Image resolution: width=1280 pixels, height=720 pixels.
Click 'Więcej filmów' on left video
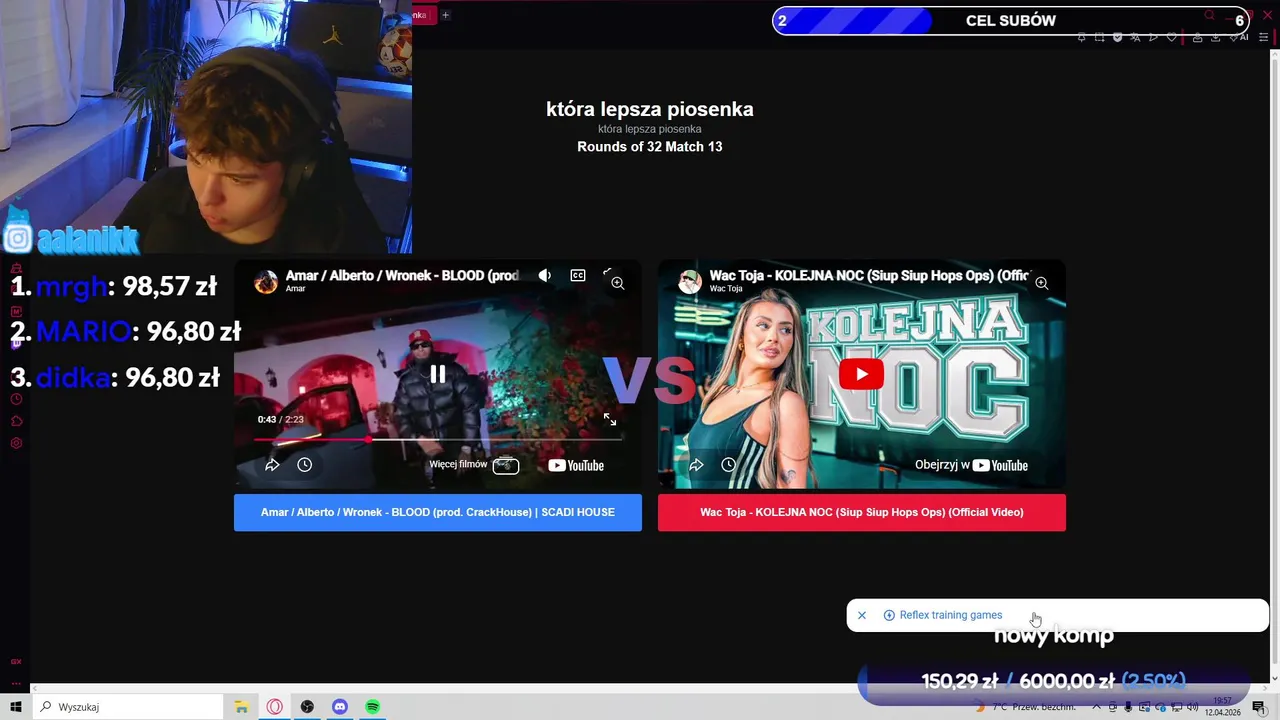[x=474, y=465]
